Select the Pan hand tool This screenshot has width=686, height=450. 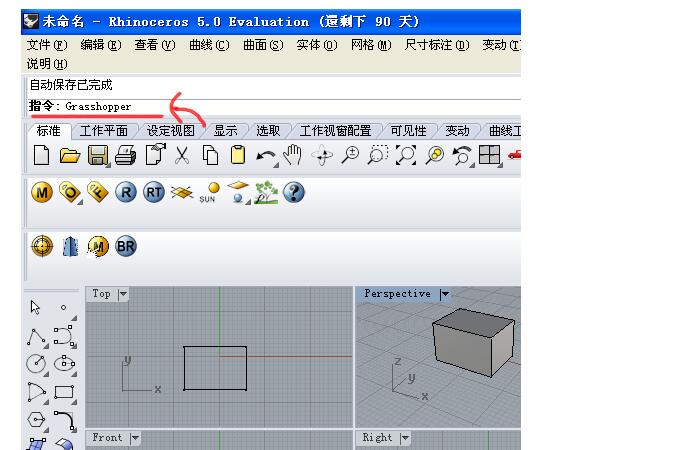pyautogui.click(x=293, y=155)
